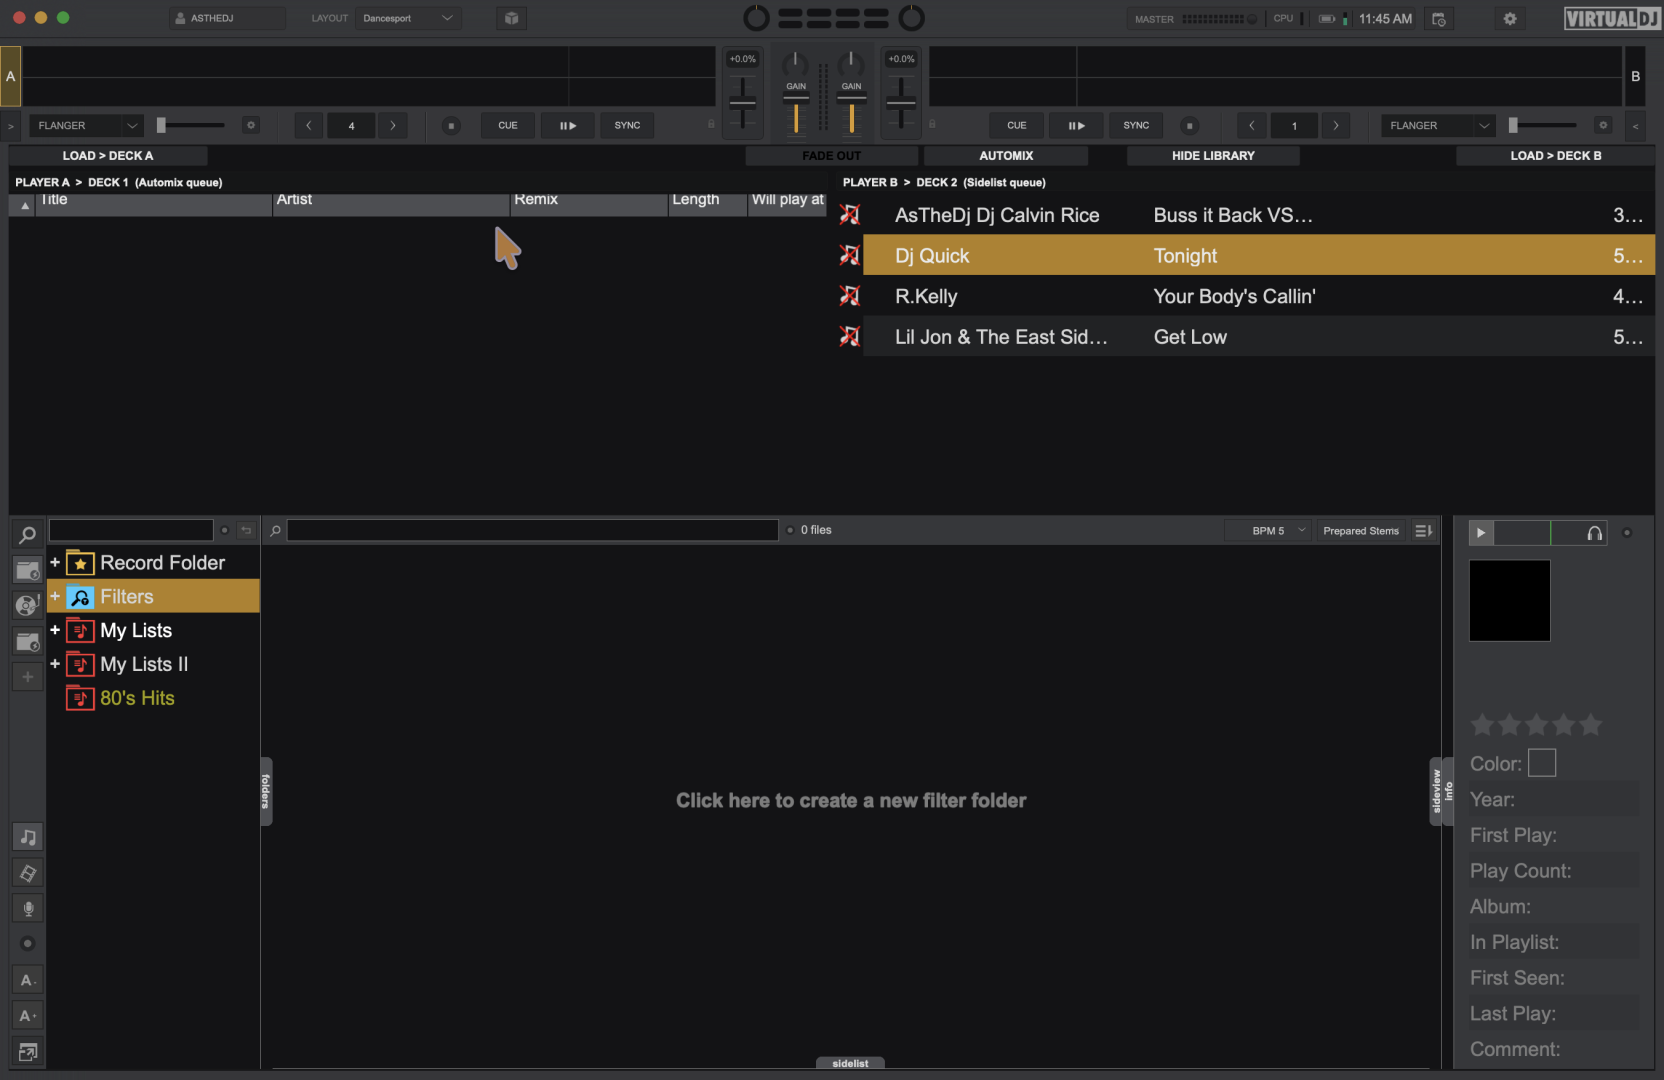
Task: Expand the My Lists tree node
Action: click(55, 630)
